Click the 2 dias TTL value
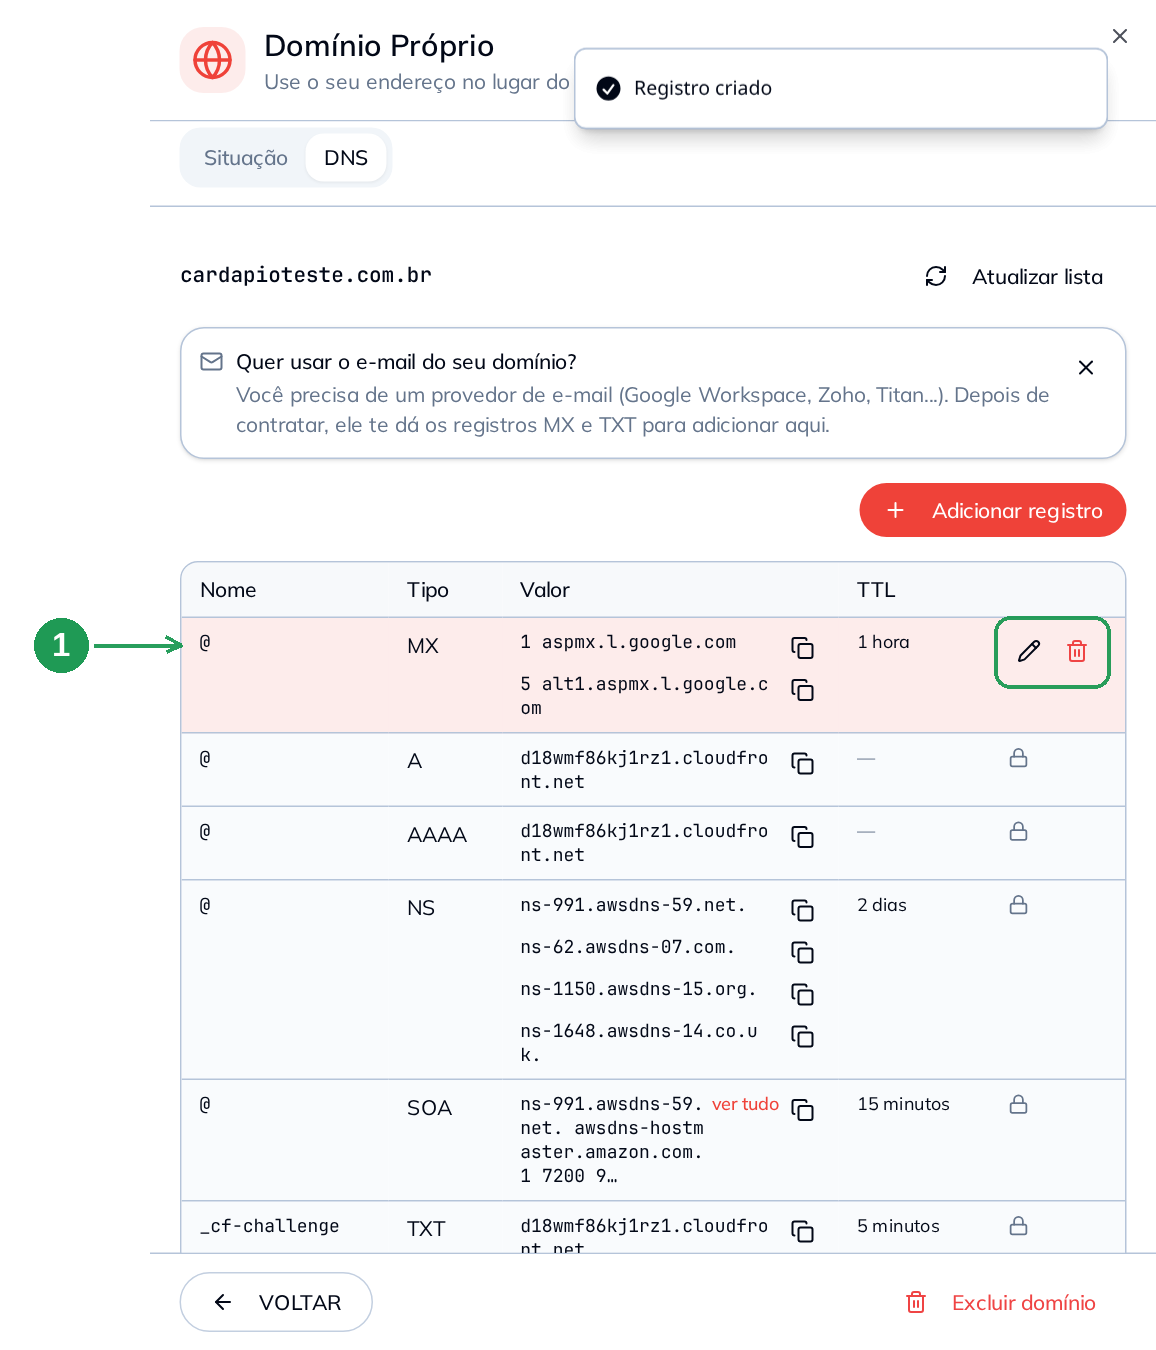The width and height of the screenshot is (1156, 1350). (x=882, y=905)
